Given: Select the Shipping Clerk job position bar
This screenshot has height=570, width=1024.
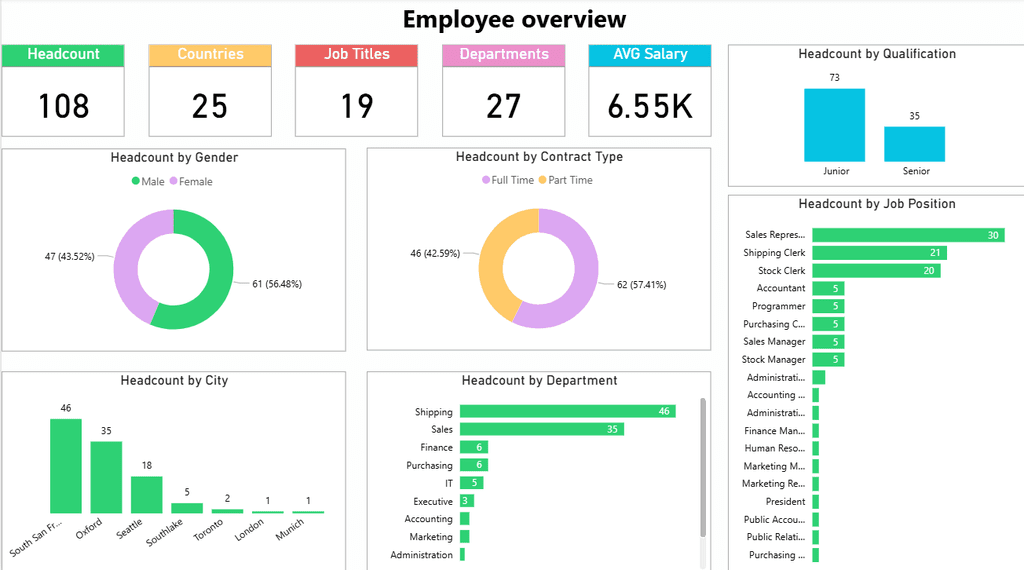Looking at the screenshot, I should coord(878,253).
